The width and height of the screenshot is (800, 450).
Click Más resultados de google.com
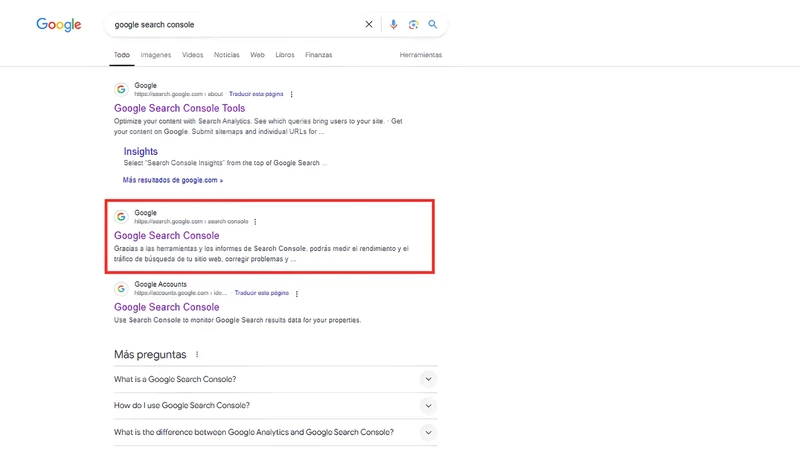click(172, 180)
